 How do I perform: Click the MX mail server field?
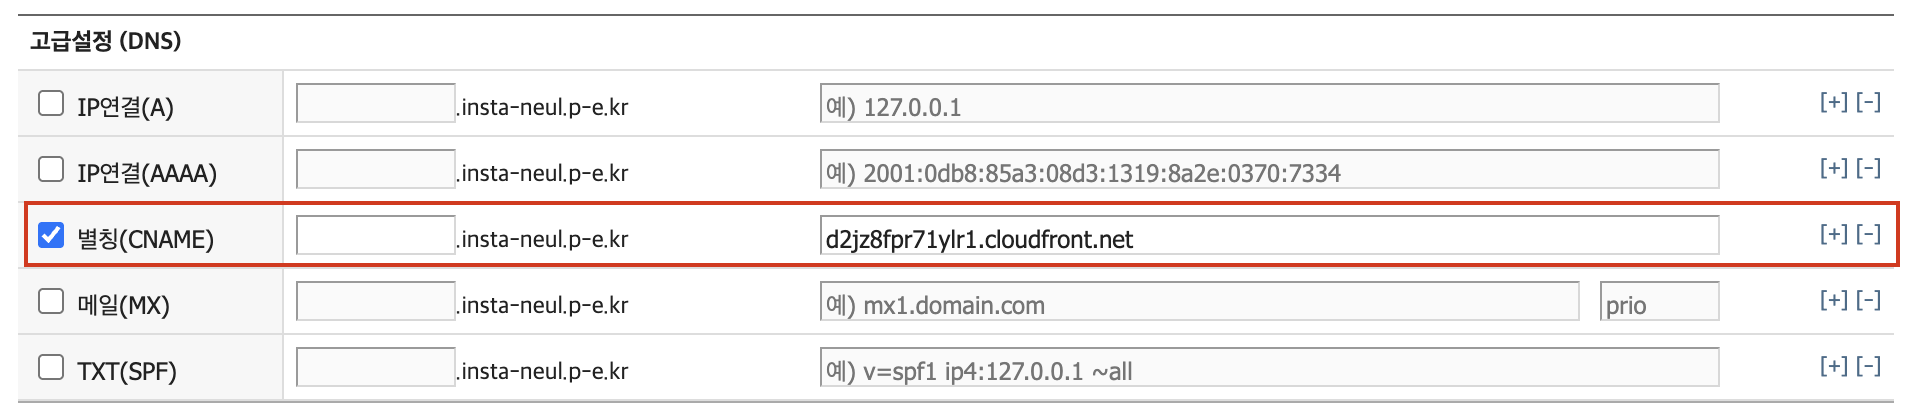(1199, 302)
